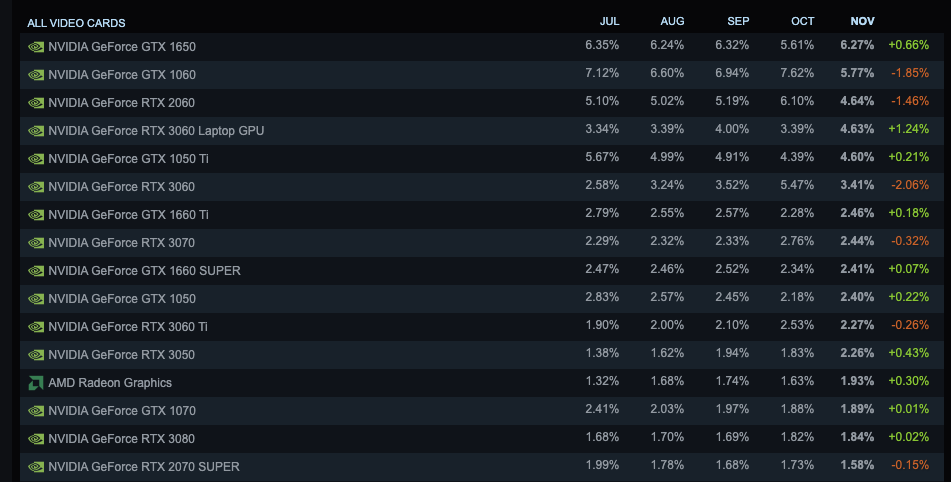The image size is (951, 482).
Task: Click NVIDIA icon next to GTX 1050 Ti
Action: click(x=36, y=158)
